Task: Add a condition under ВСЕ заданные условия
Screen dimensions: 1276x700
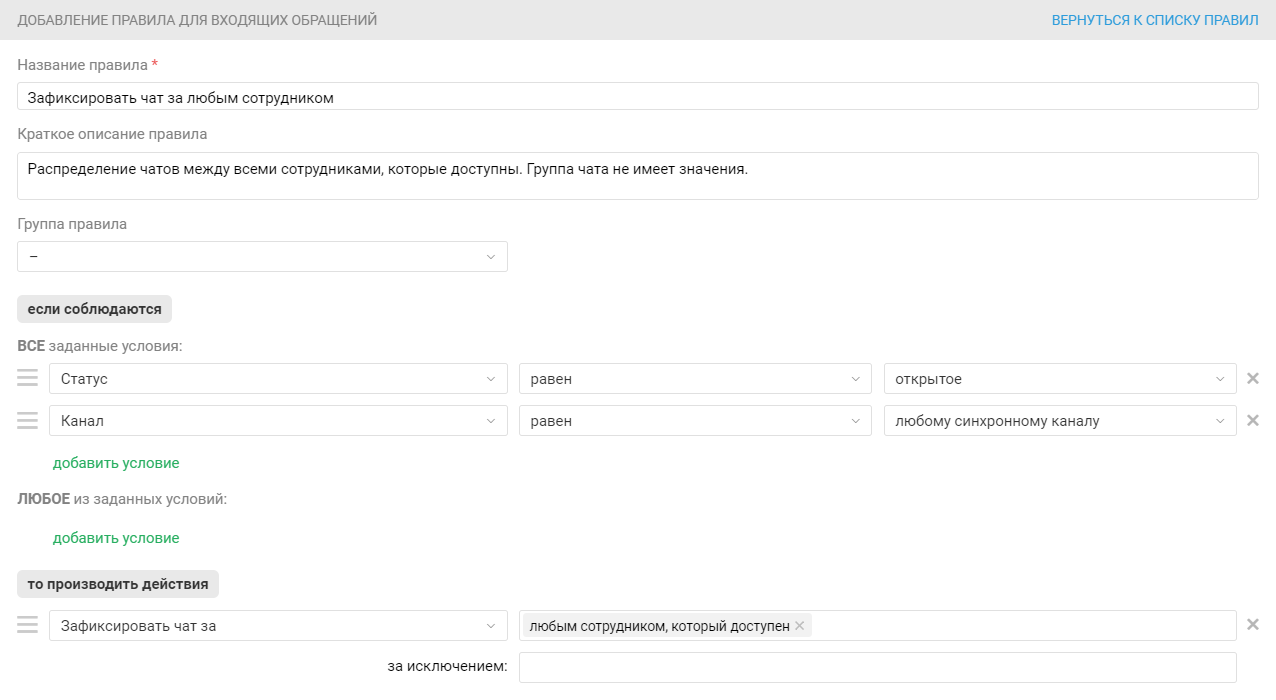Action: click(116, 463)
